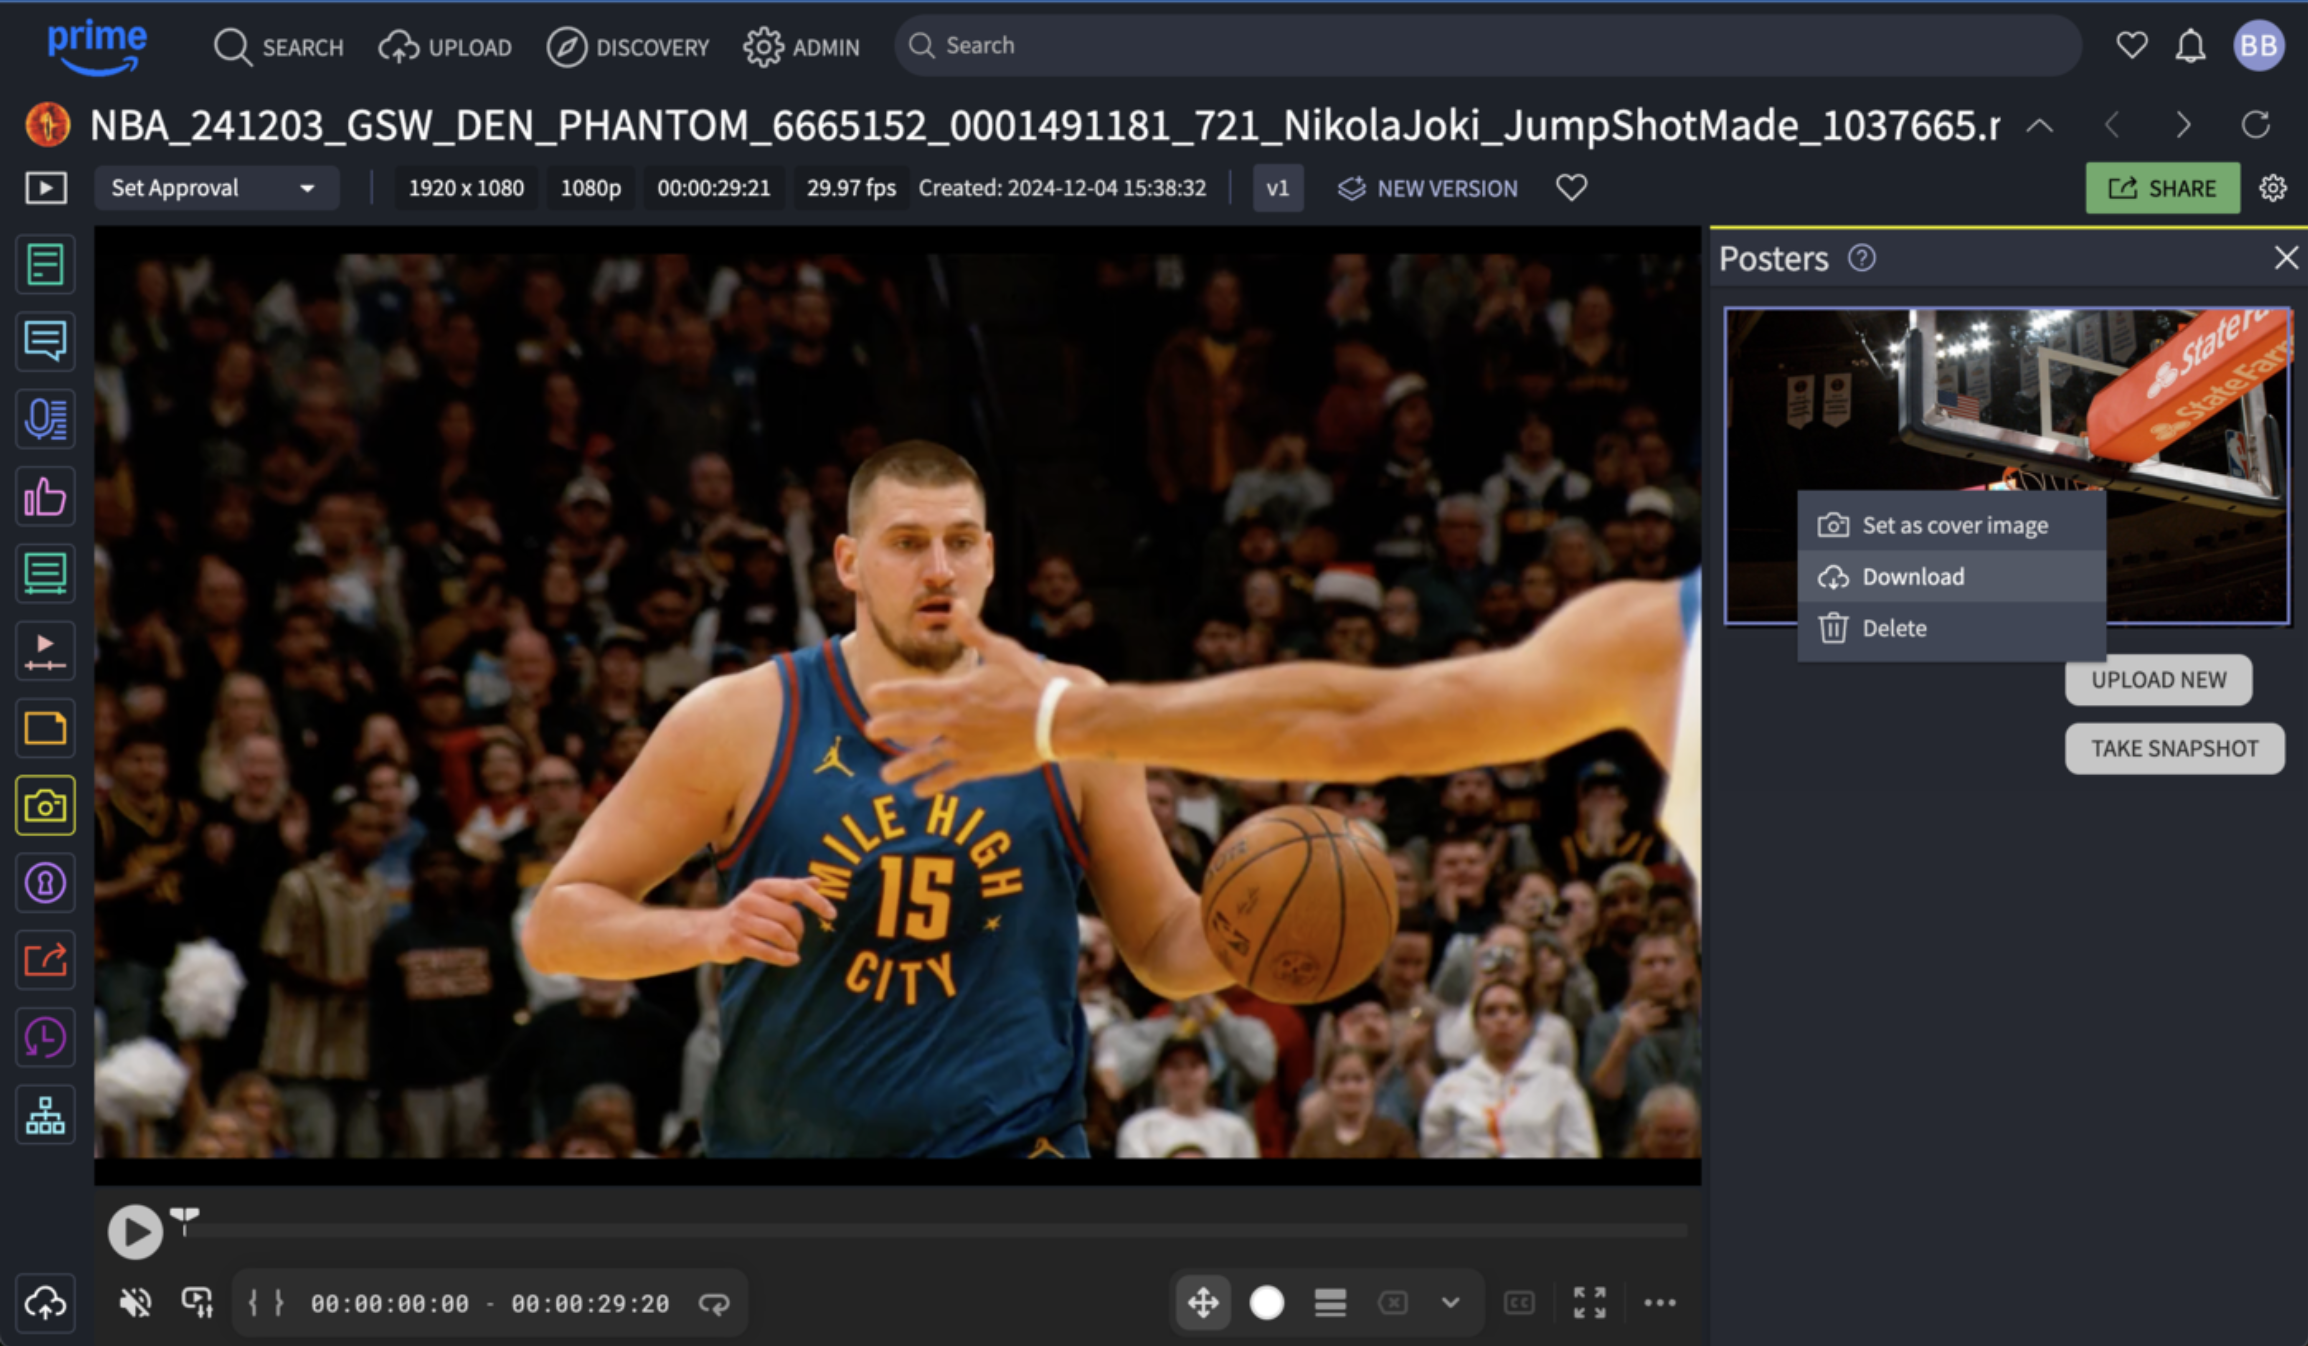Open the Admin menu
Viewport: 2308px width, 1346px height.
(802, 46)
